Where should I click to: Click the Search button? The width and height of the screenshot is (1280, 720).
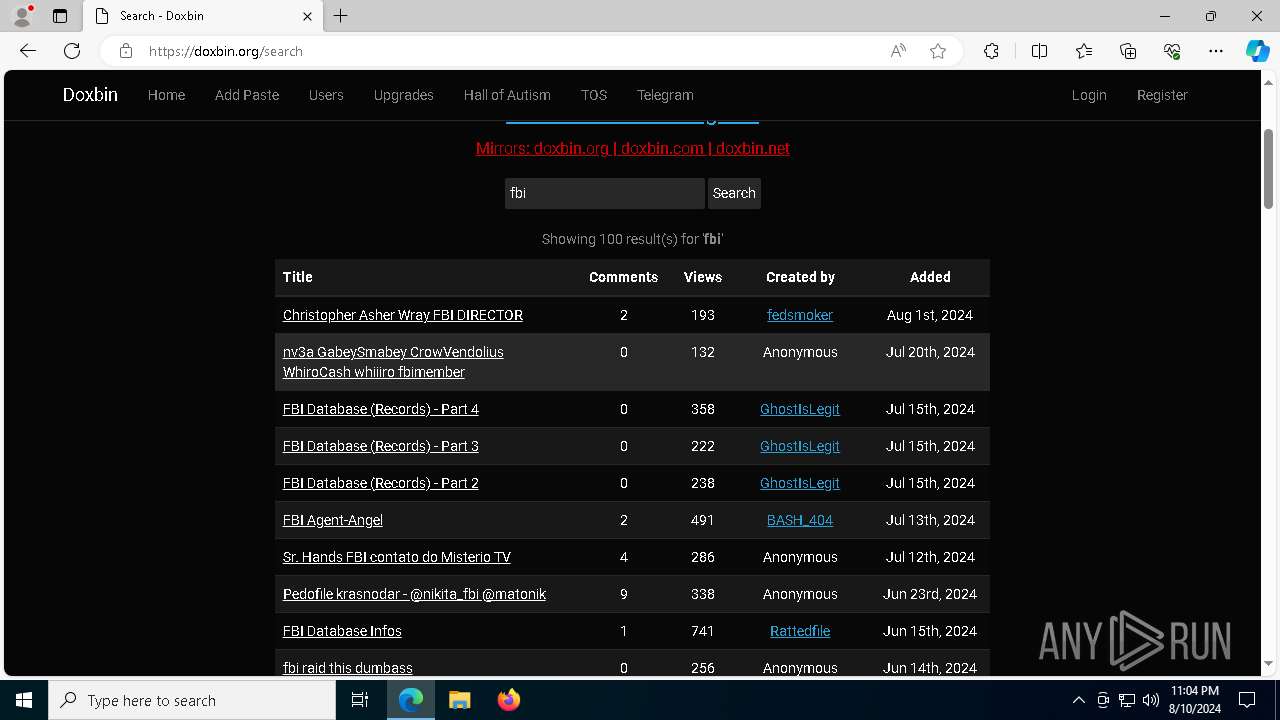(734, 193)
